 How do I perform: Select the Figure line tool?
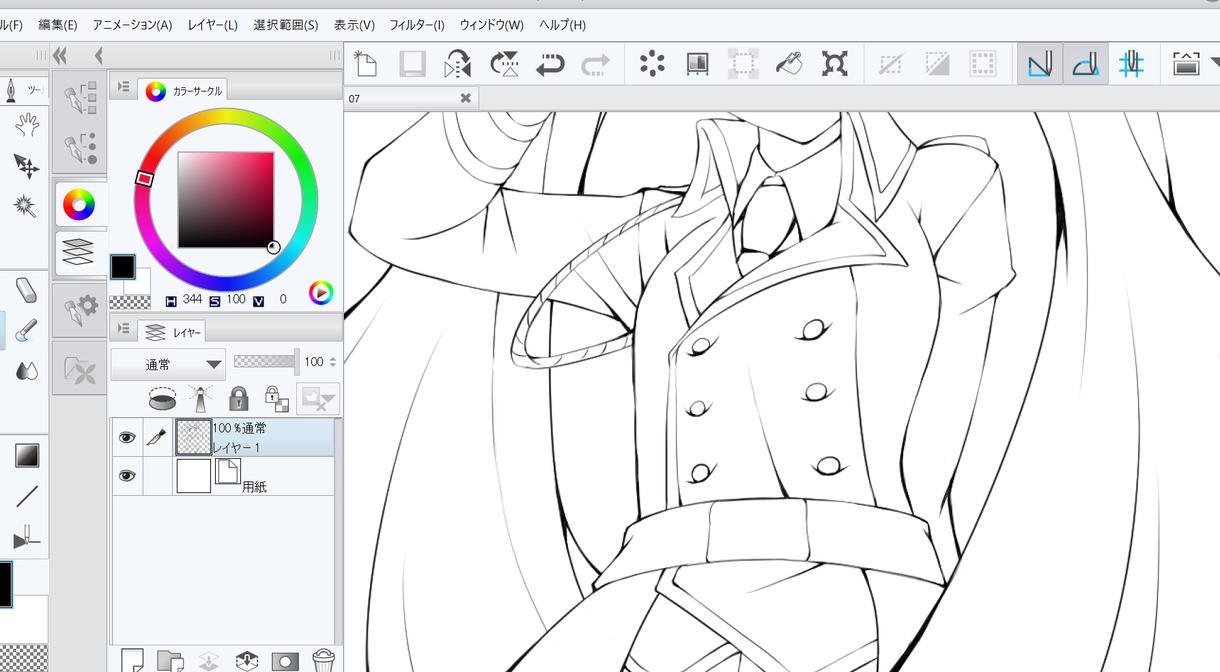(27, 496)
